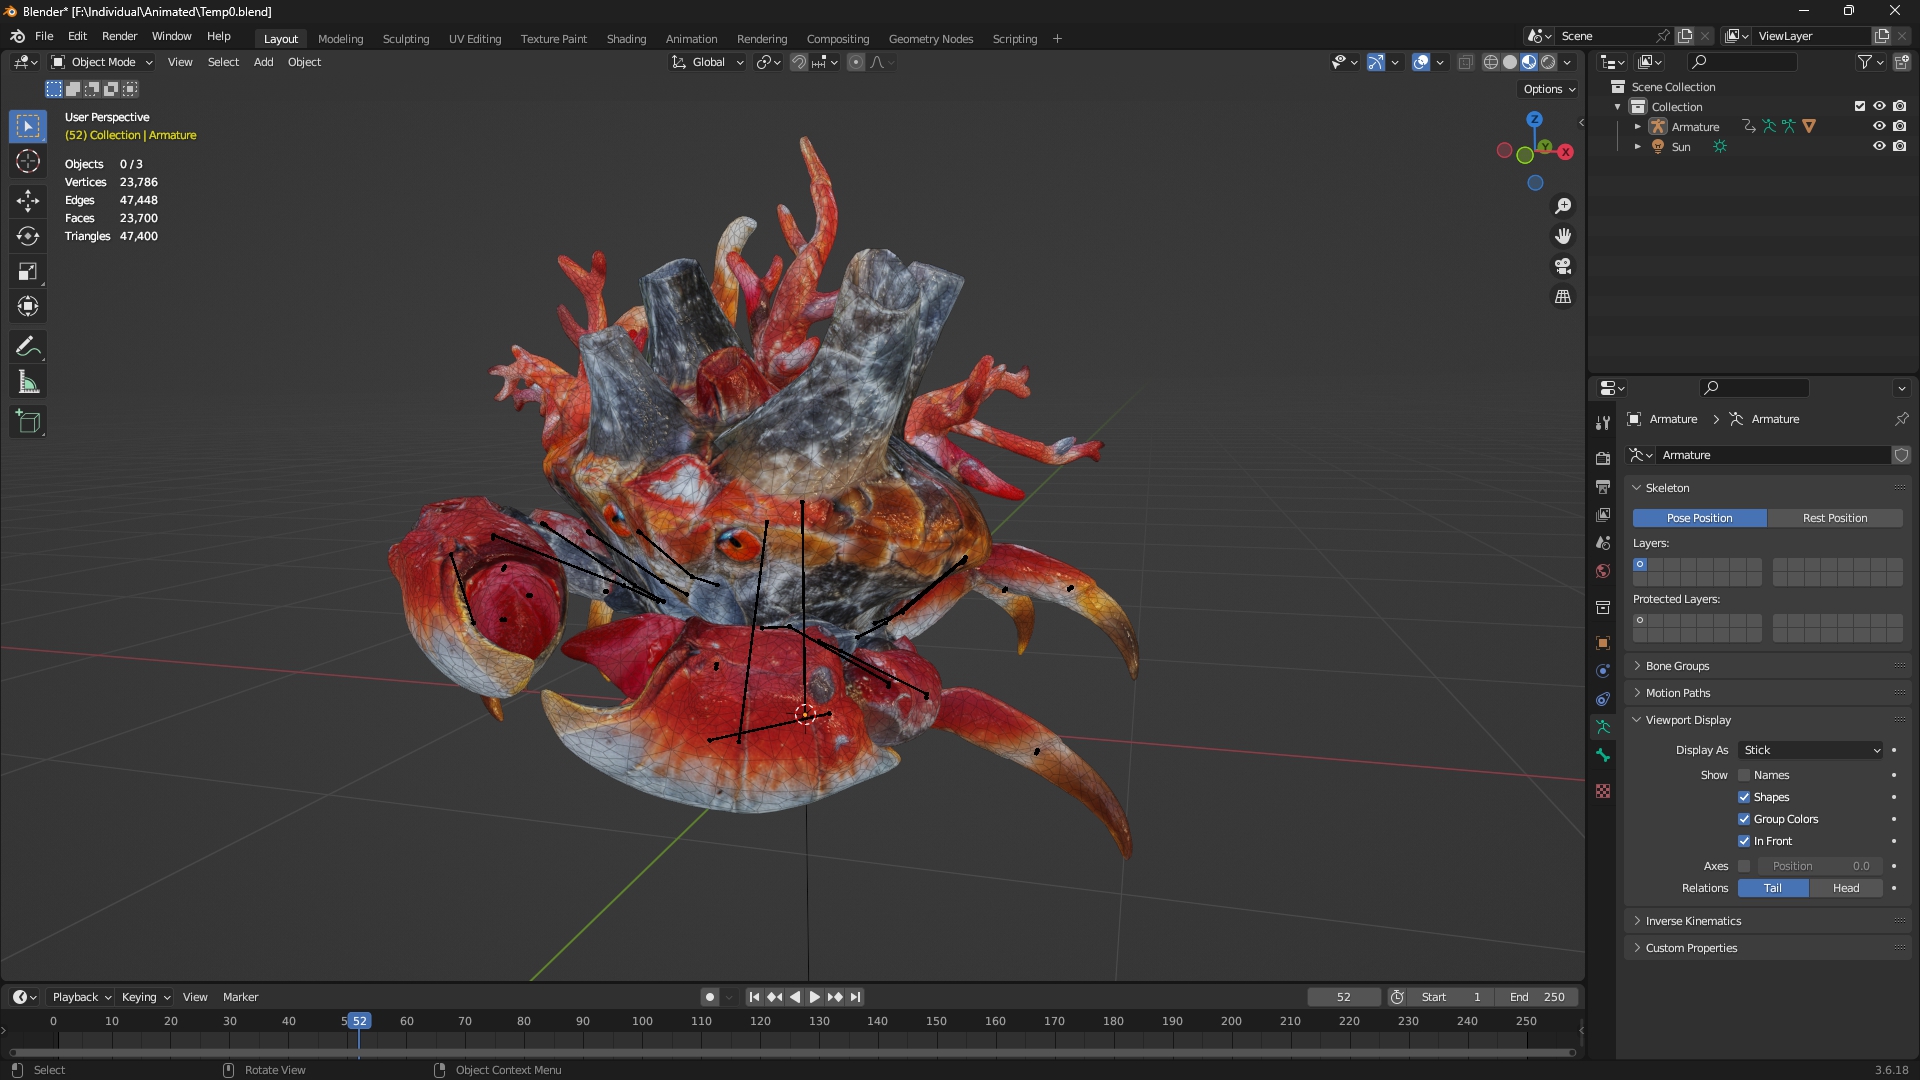The height and width of the screenshot is (1080, 1920).
Task: Switch to the Sculpting workspace tab
Action: [406, 39]
